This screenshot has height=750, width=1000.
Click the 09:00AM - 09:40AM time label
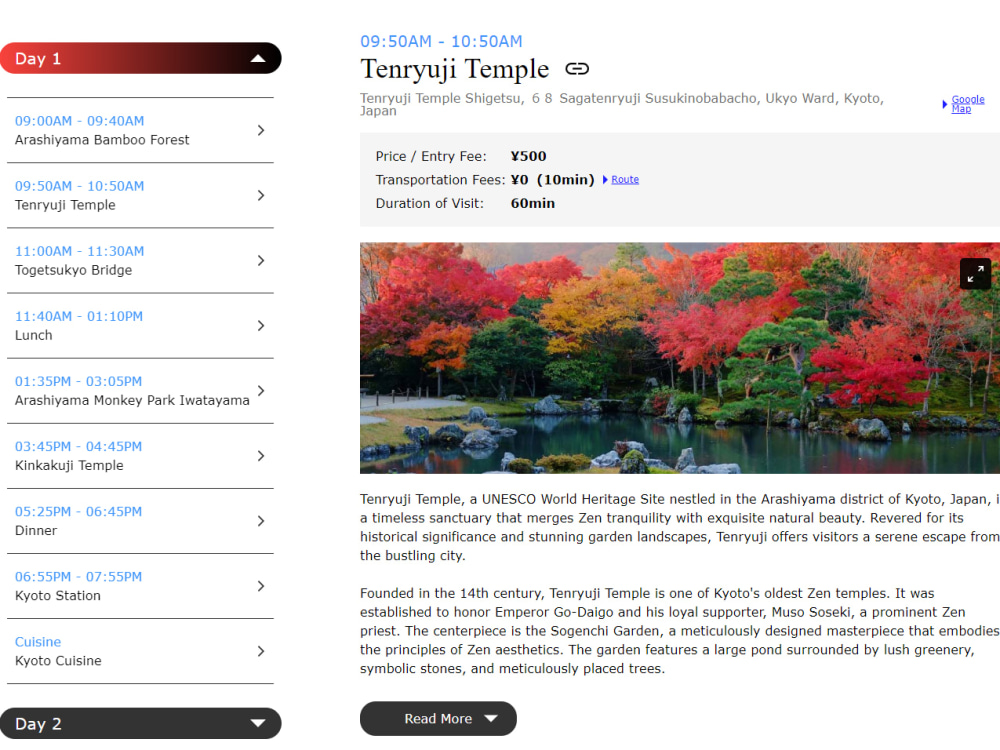[x=80, y=121]
